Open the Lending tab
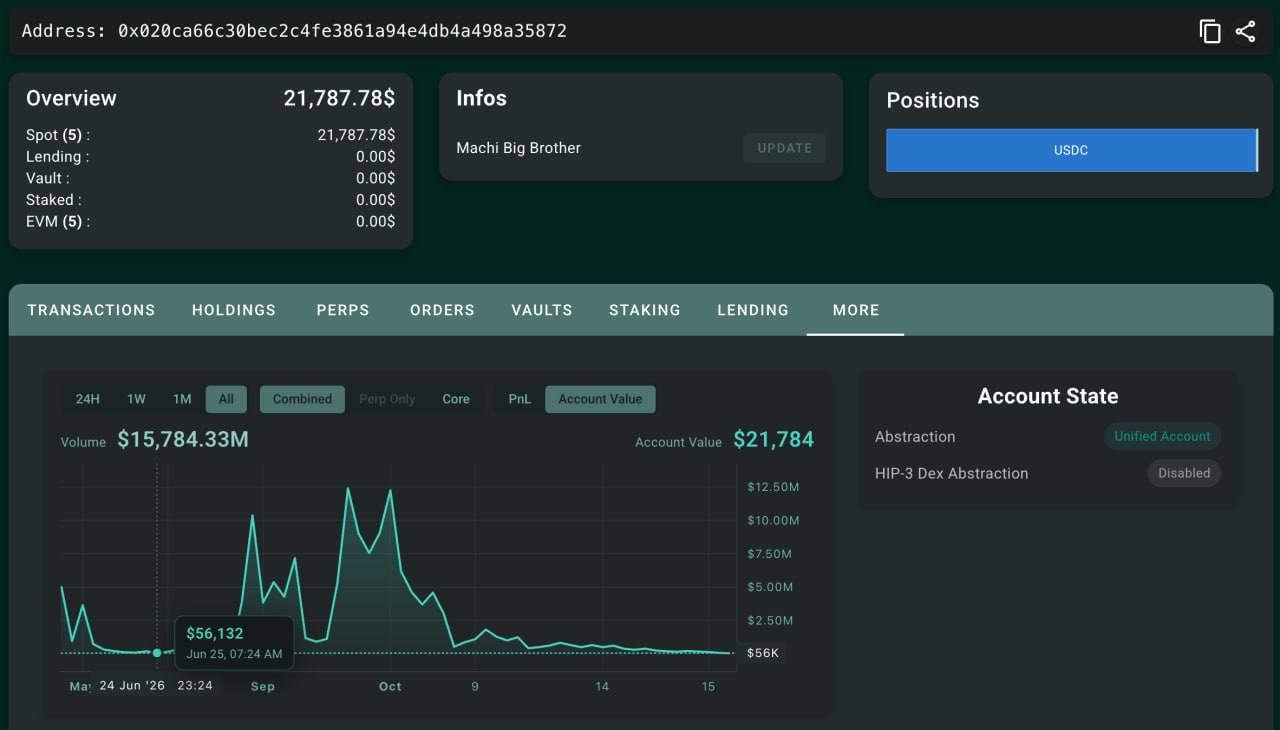The width and height of the screenshot is (1280, 730). [753, 310]
